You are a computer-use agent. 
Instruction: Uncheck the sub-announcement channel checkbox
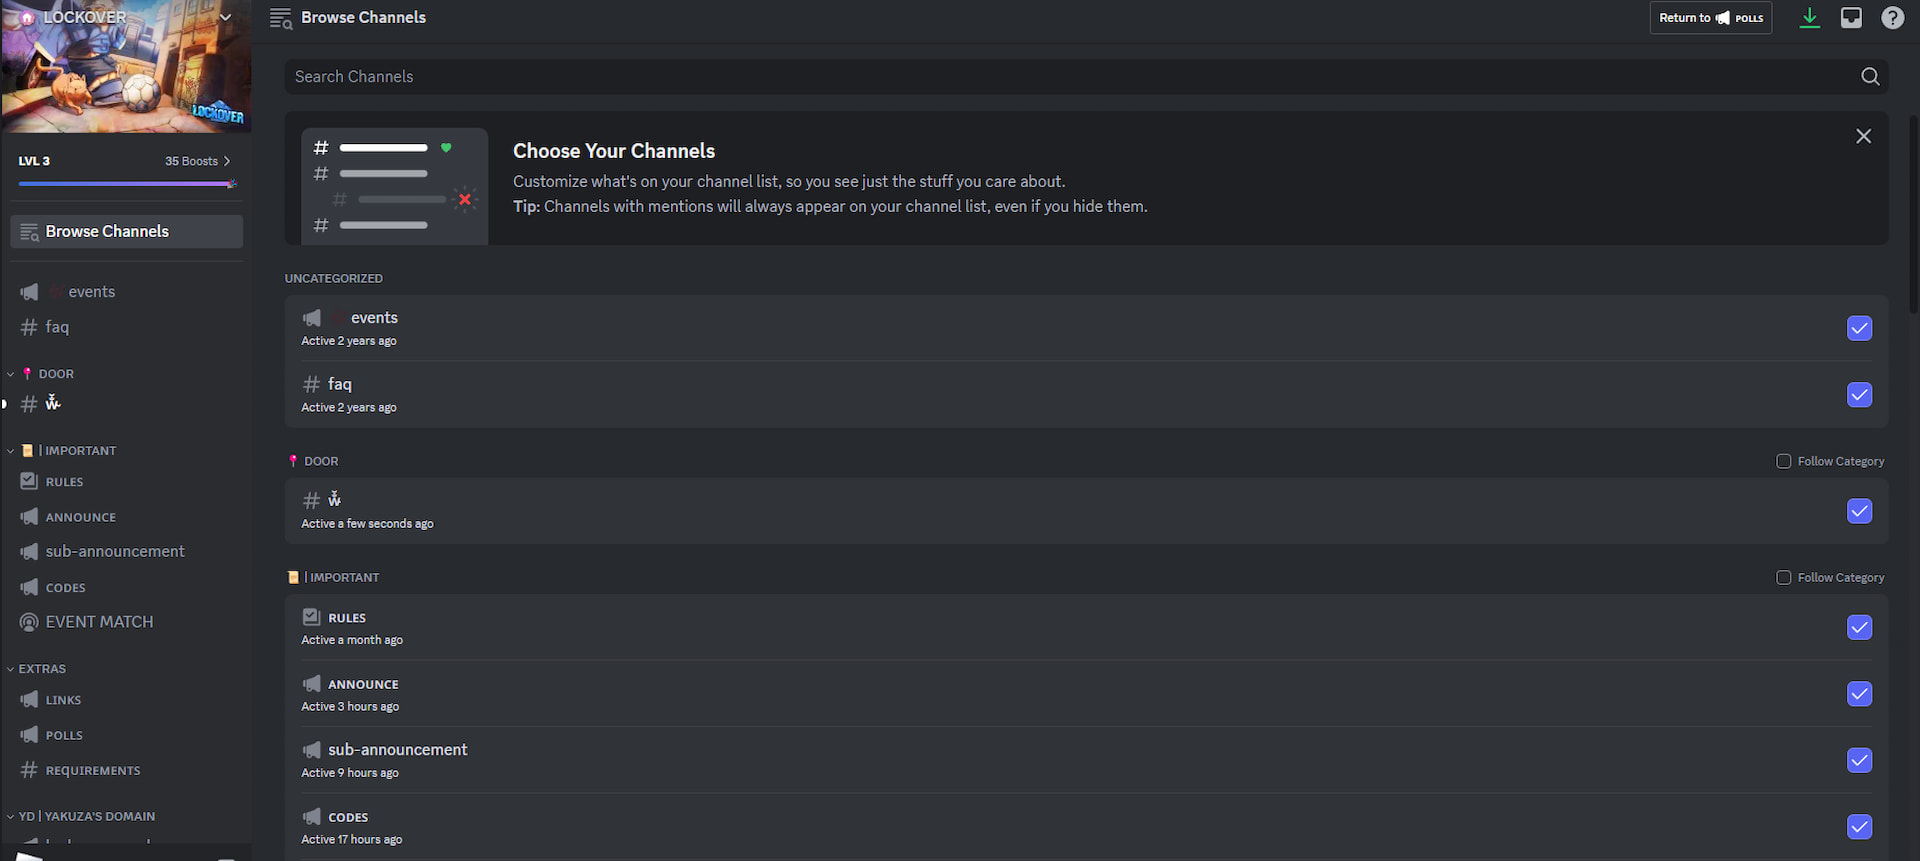[x=1859, y=760]
